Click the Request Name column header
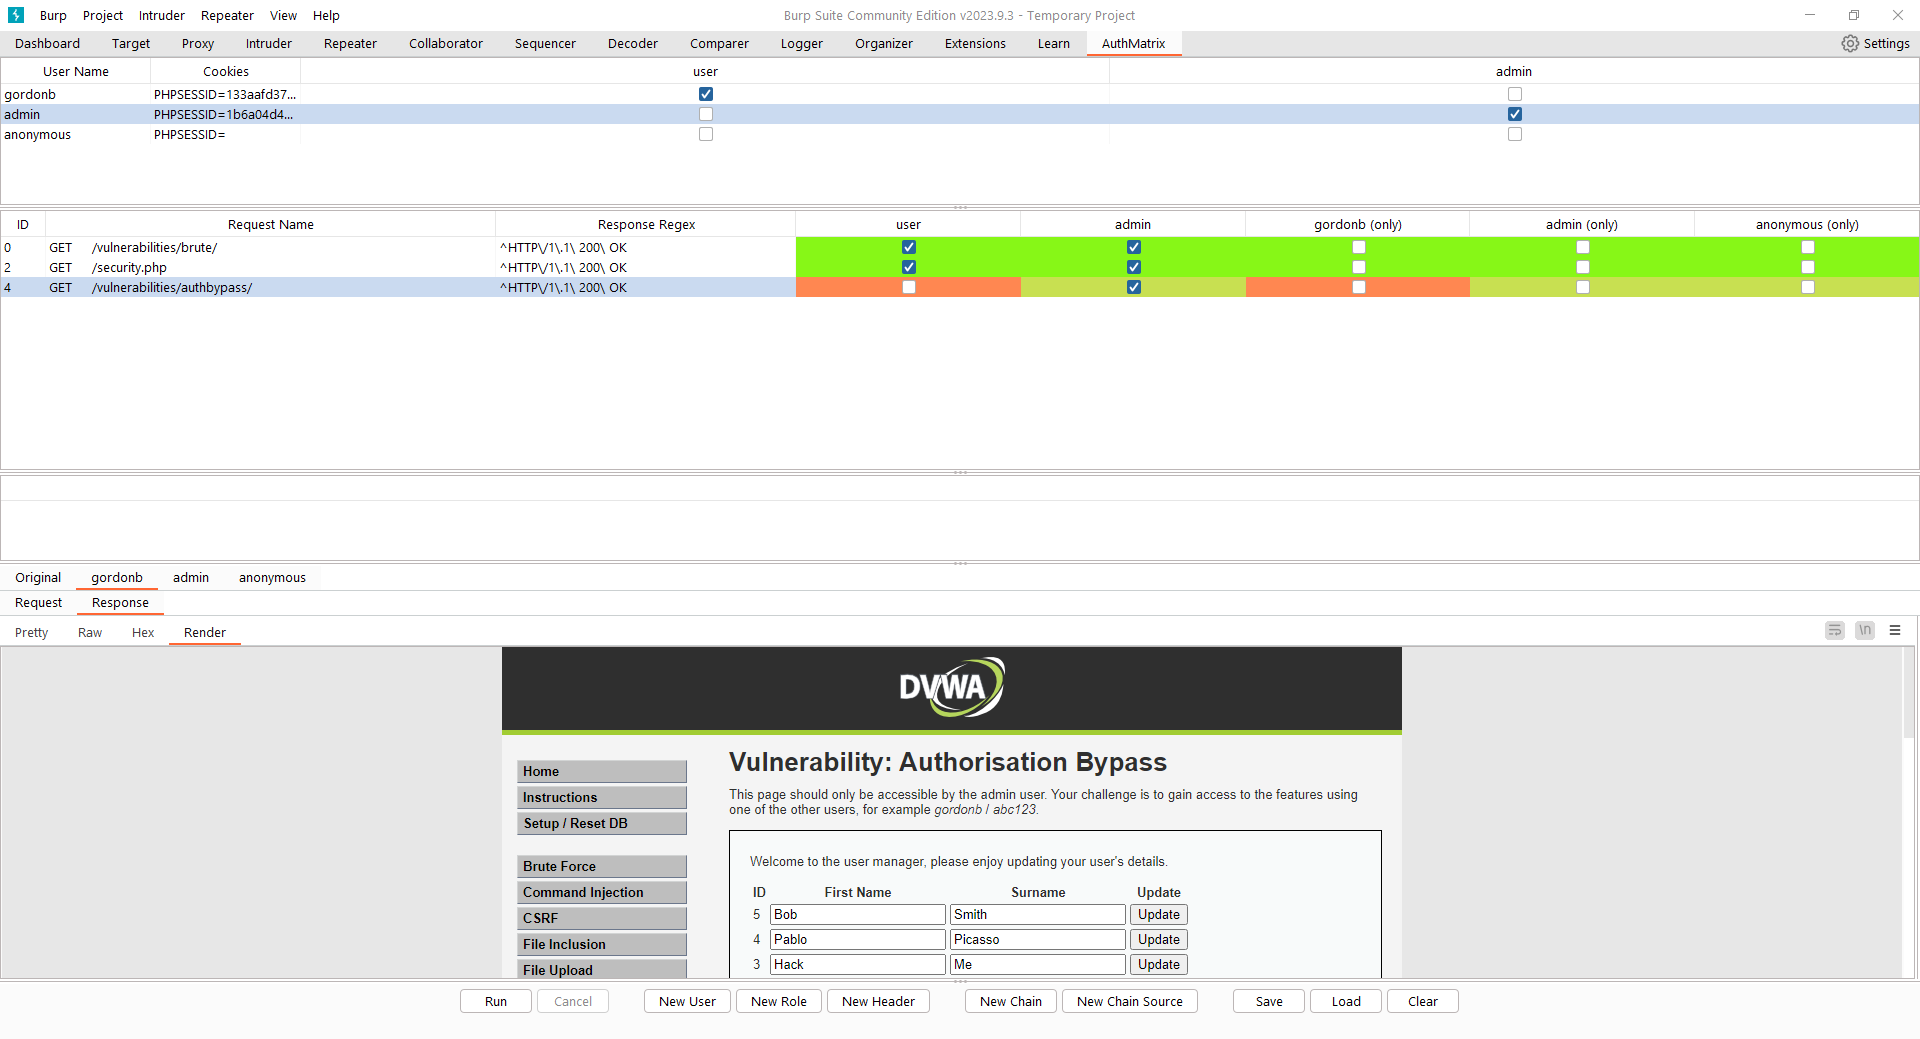The image size is (1920, 1039). 270,224
